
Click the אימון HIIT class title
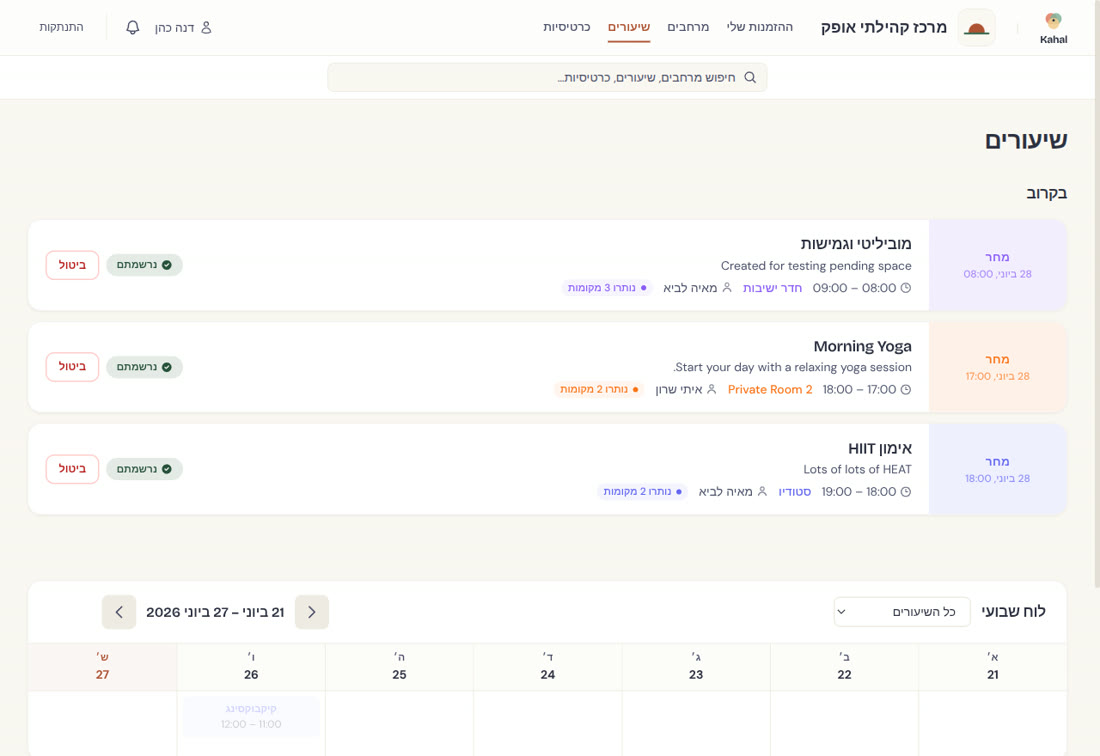click(x=880, y=448)
